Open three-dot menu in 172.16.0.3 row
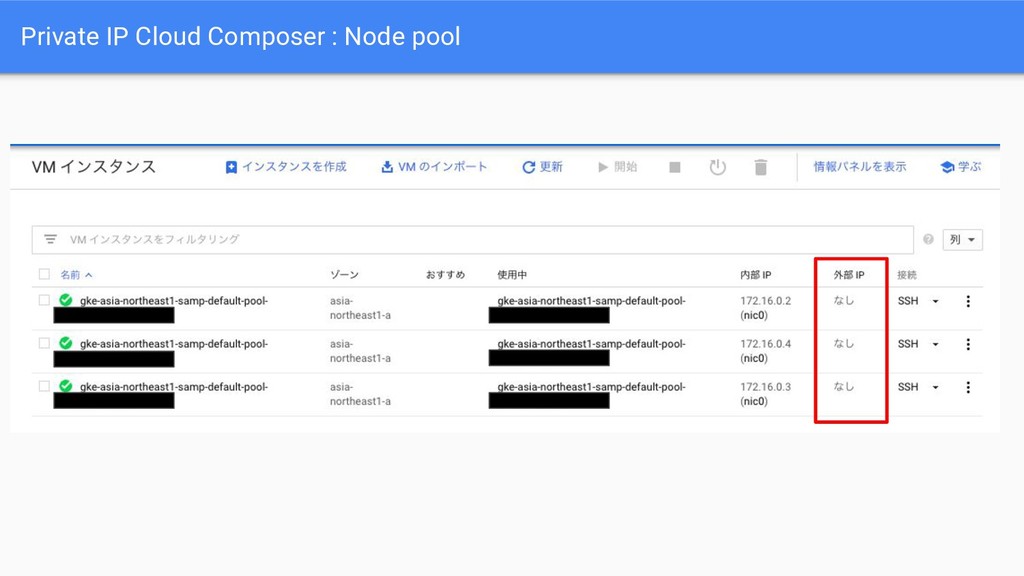 [x=968, y=387]
